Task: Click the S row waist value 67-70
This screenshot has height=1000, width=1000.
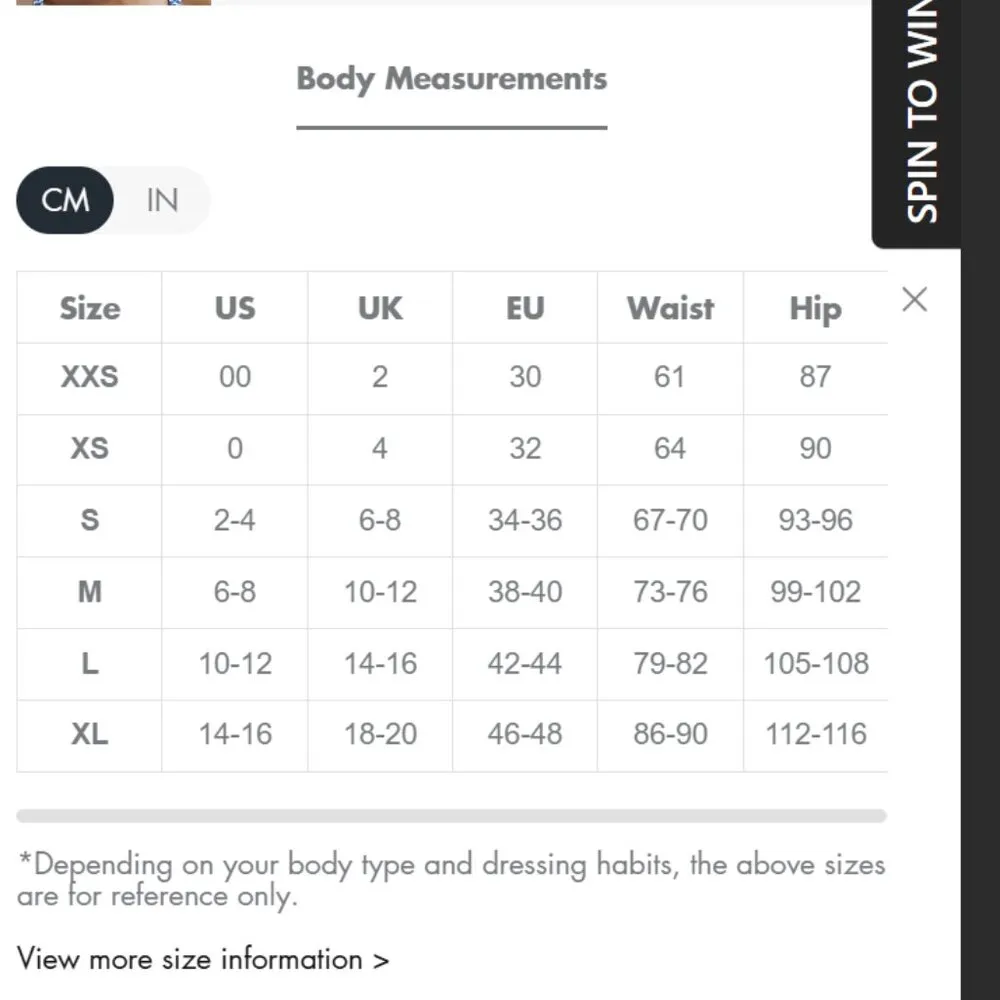Action: pyautogui.click(x=670, y=520)
